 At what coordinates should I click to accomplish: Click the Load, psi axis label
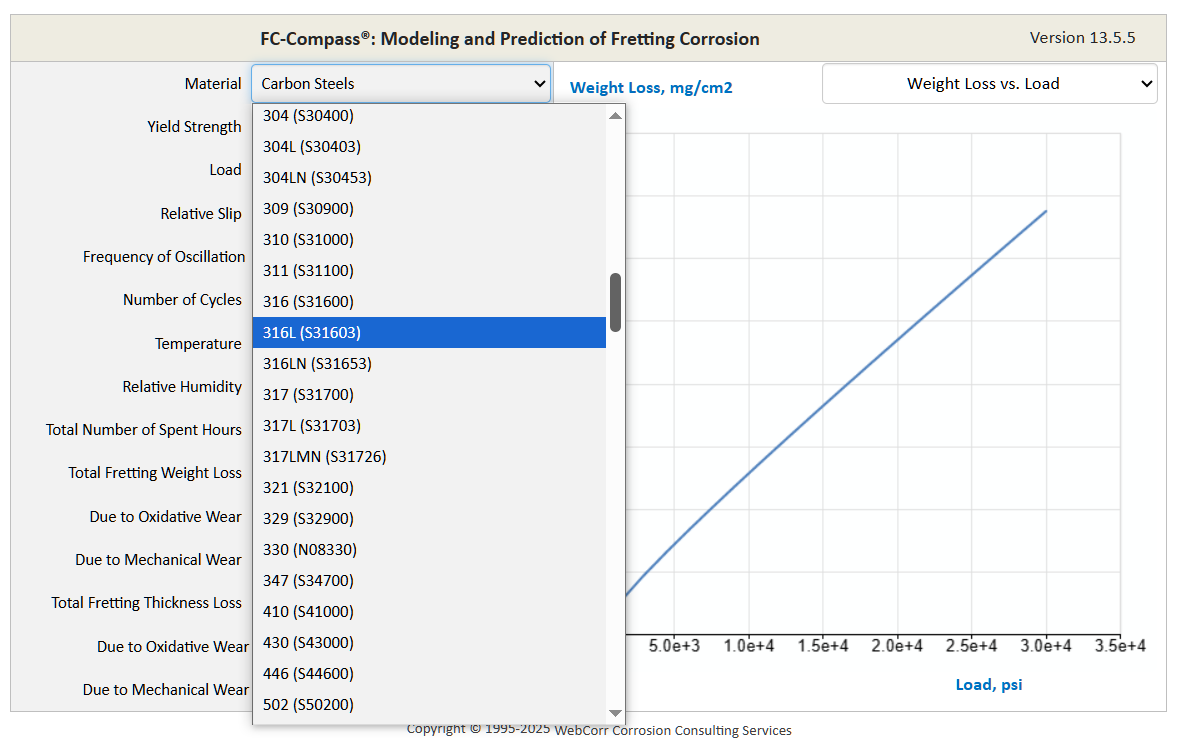coord(989,685)
